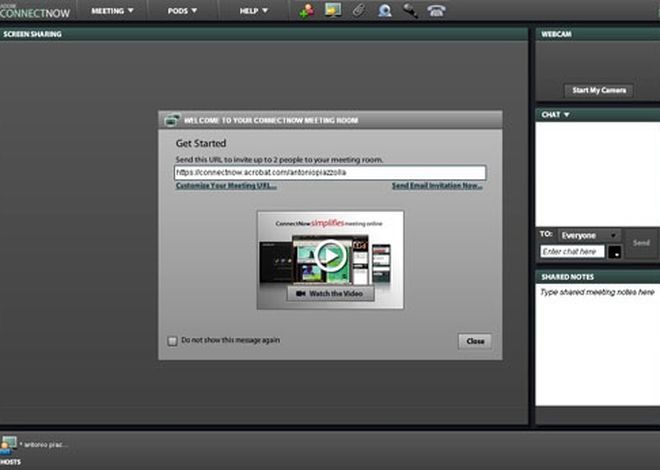Open the Meeting menu
This screenshot has width=660, height=470.
pyautogui.click(x=112, y=11)
